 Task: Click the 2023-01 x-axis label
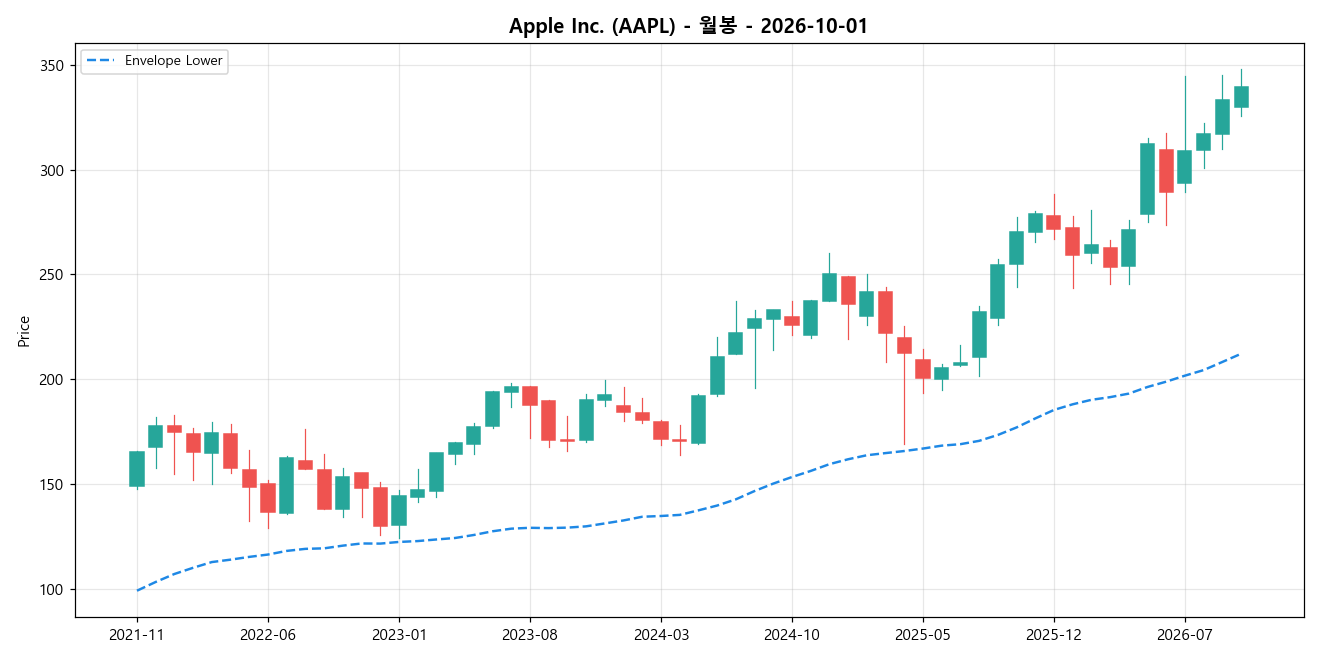coord(399,635)
